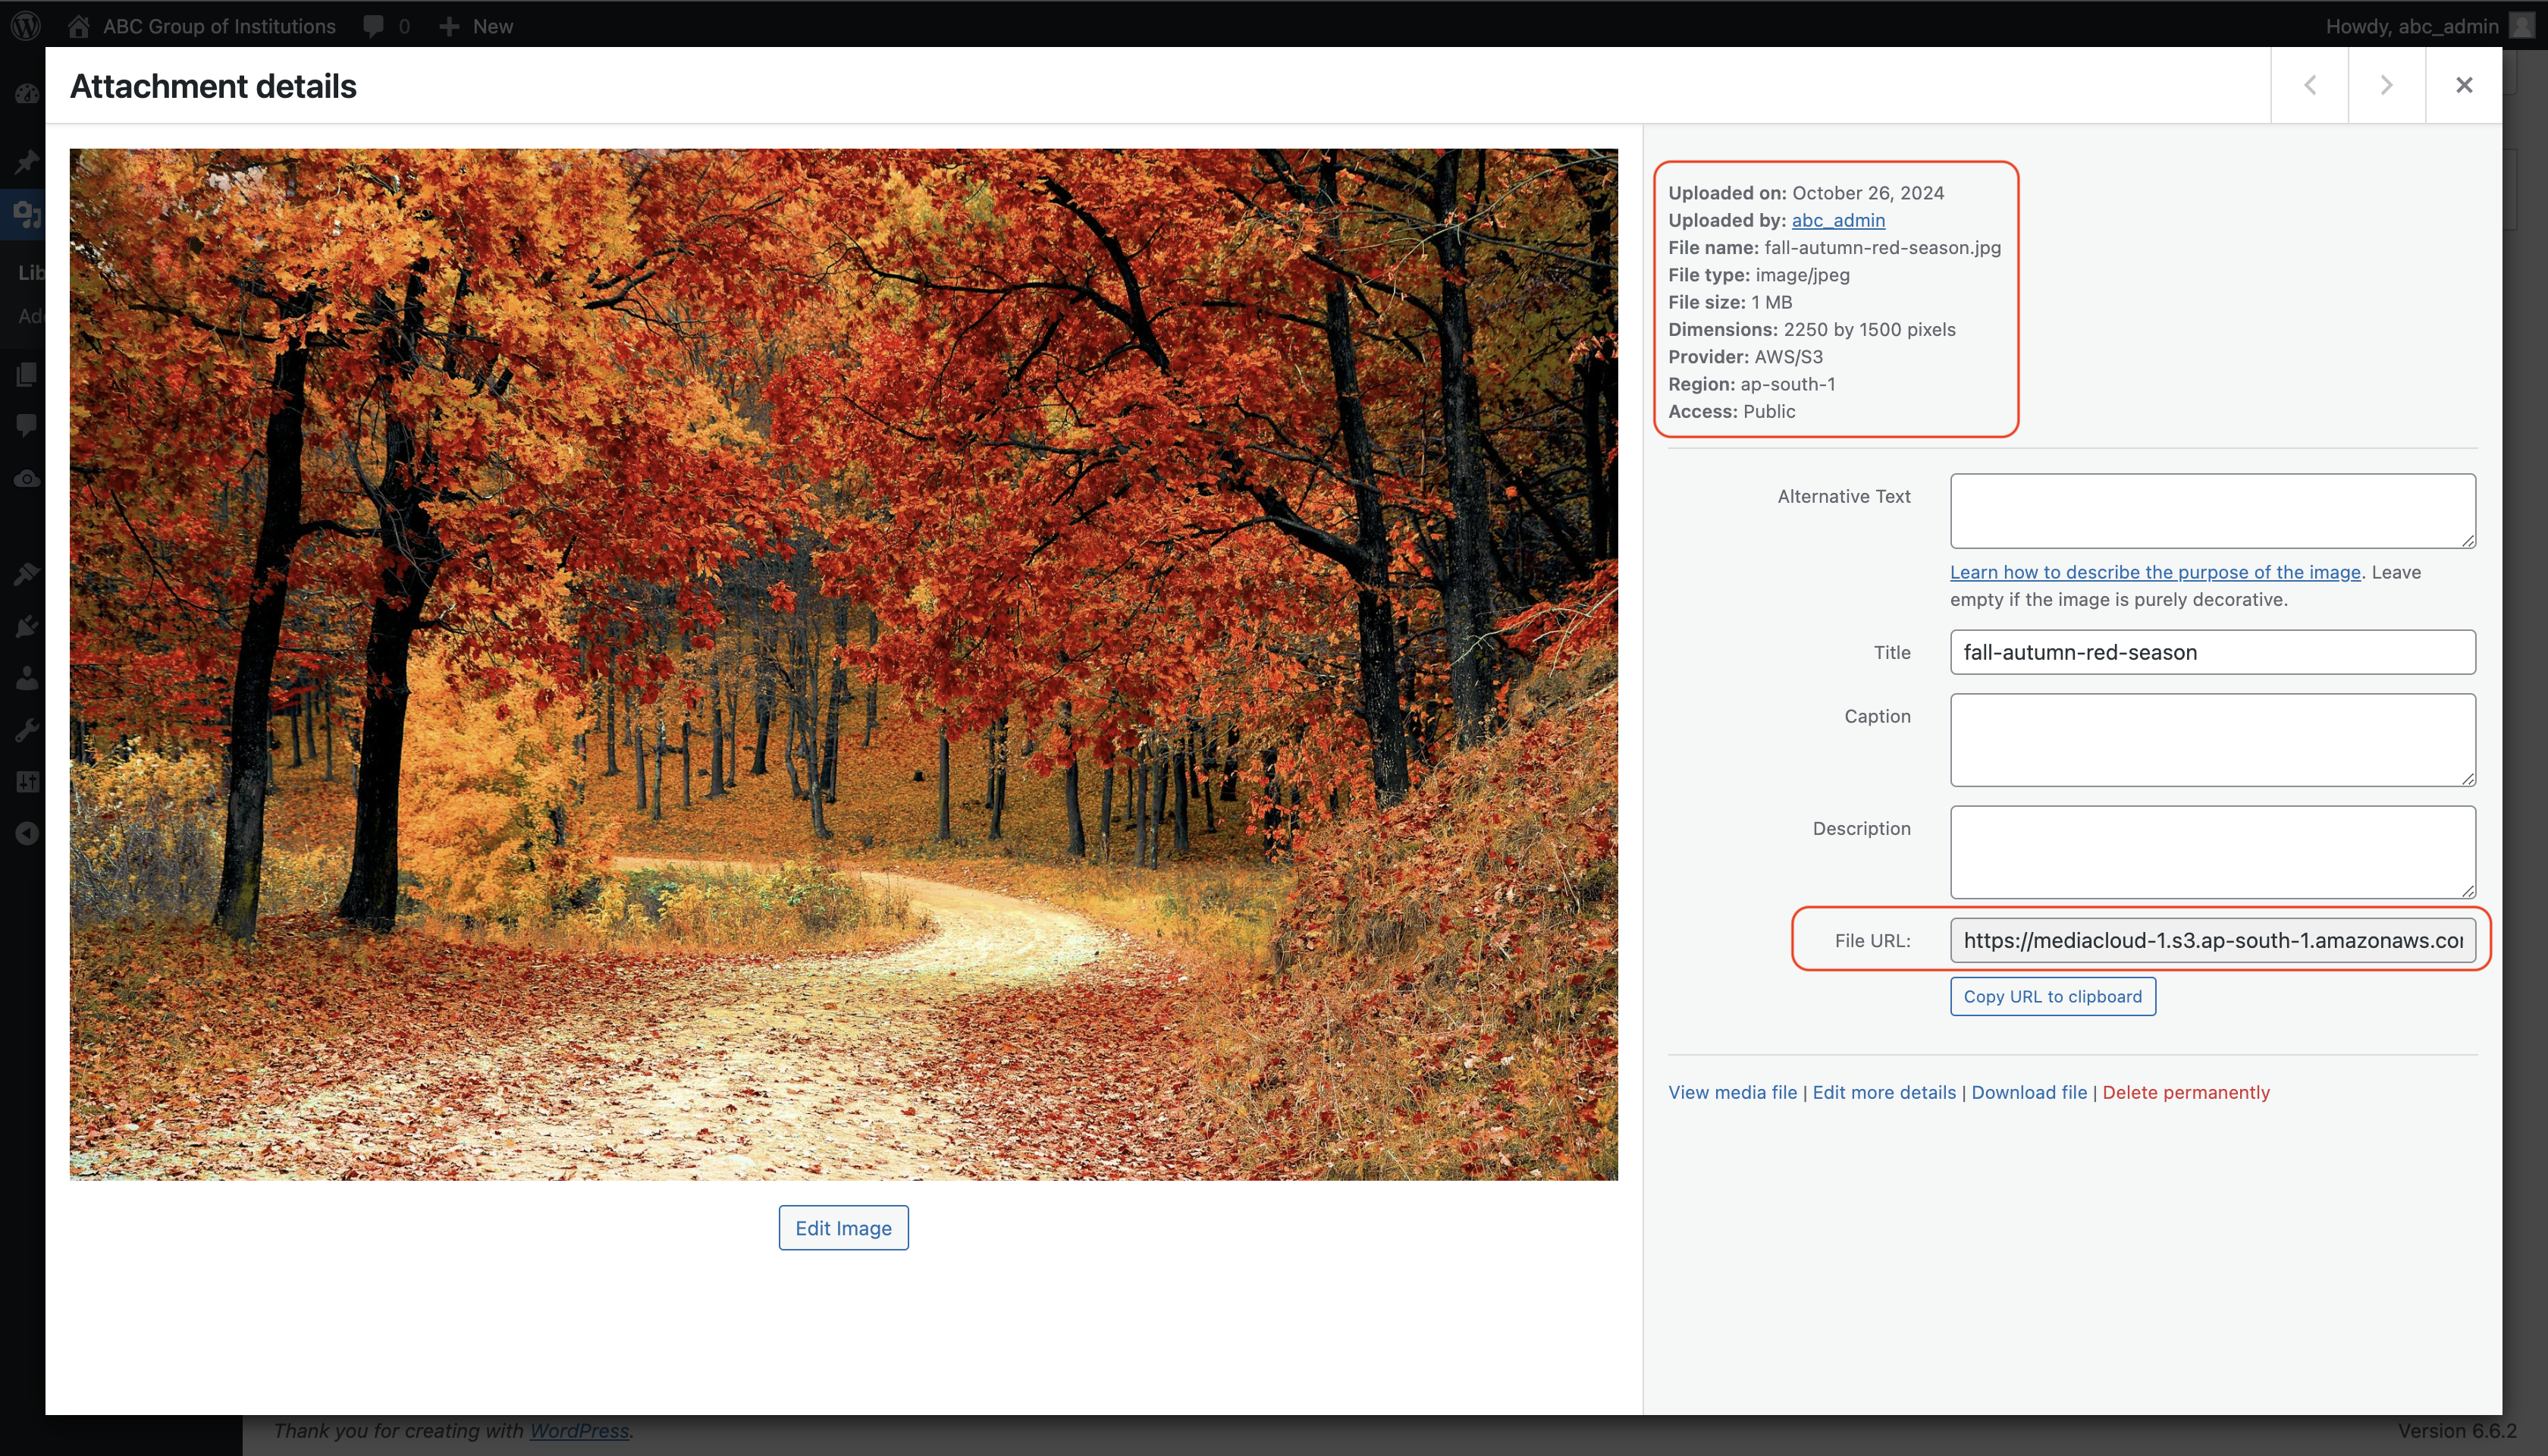
Task: Click the plus New icon in admin bar
Action: click(449, 26)
